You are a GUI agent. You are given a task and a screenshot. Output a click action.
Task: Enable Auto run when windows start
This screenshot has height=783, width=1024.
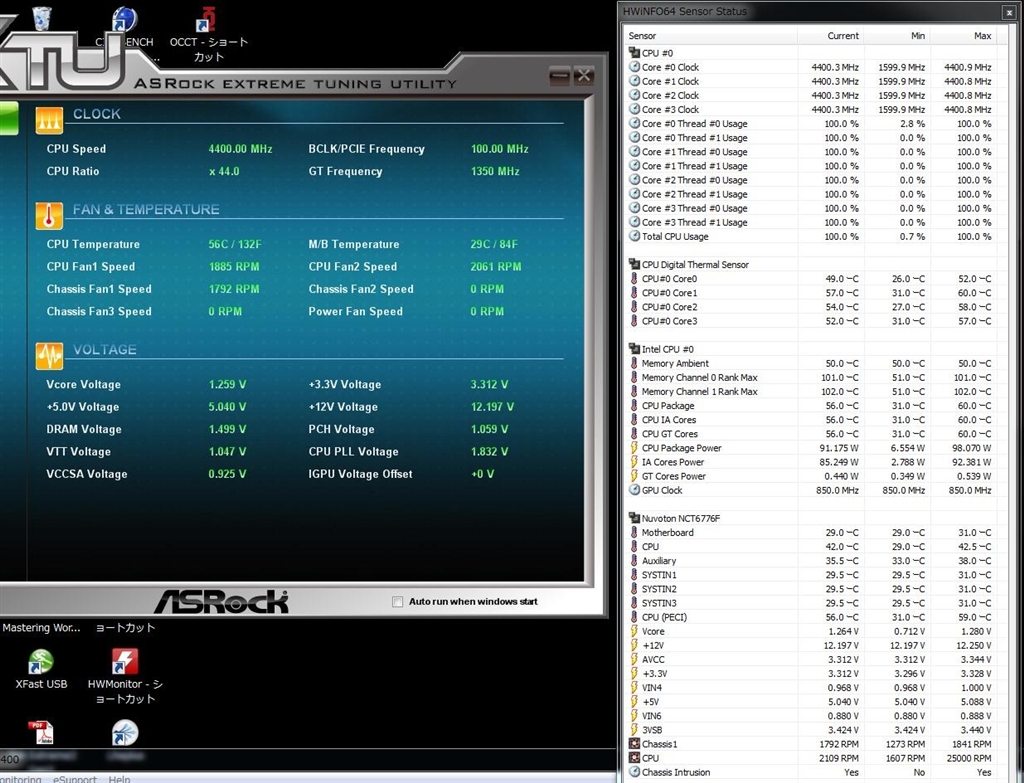[398, 602]
